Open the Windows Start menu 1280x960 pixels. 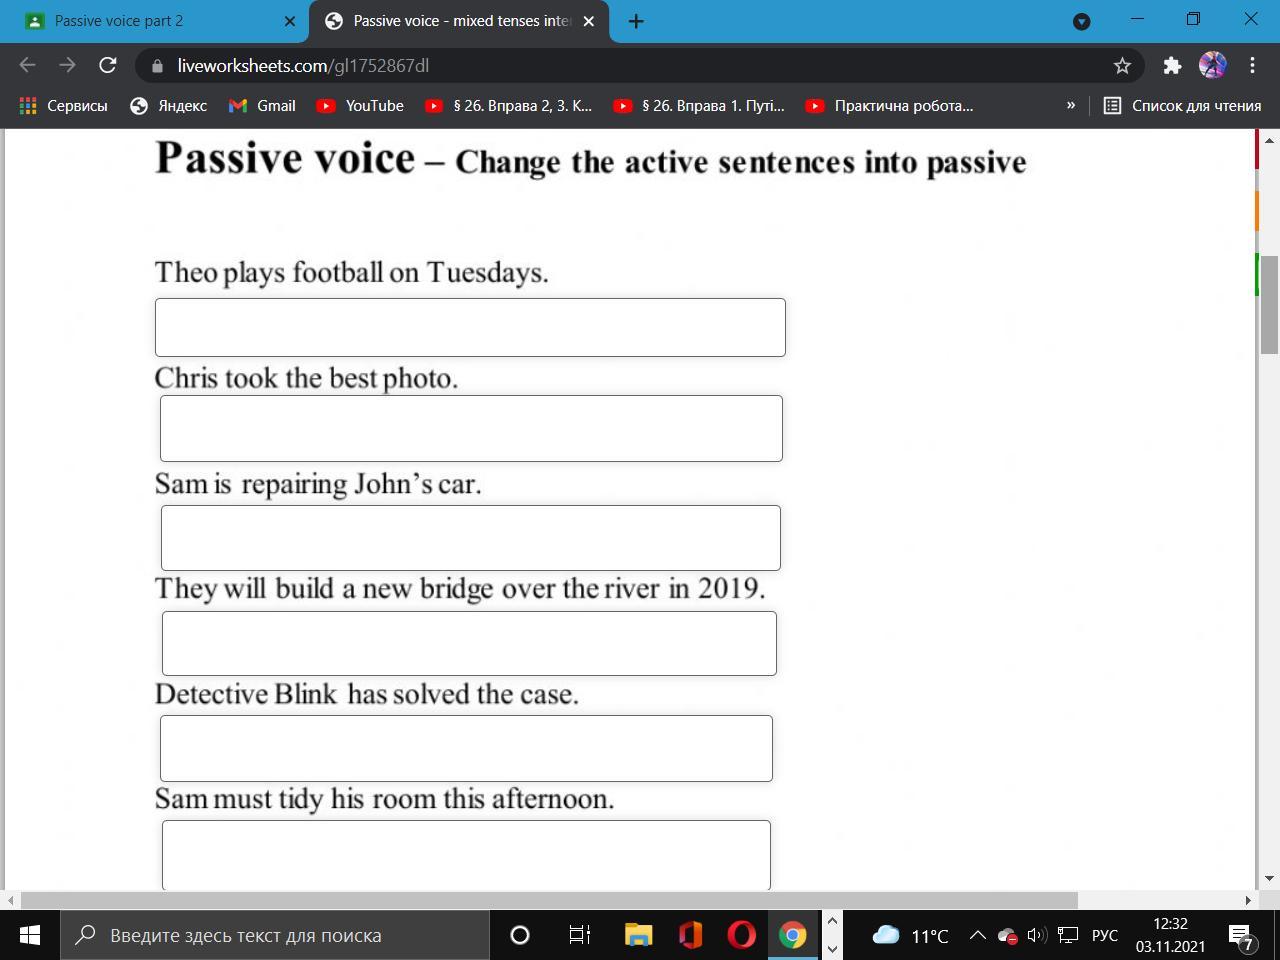click(x=30, y=935)
